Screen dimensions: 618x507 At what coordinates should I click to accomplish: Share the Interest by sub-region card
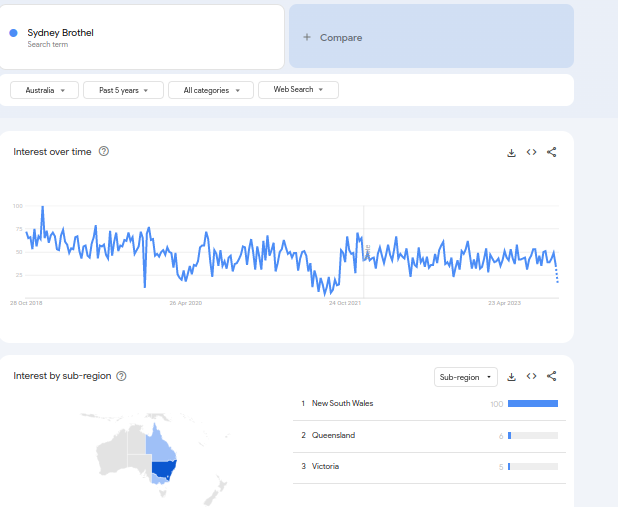pos(552,377)
